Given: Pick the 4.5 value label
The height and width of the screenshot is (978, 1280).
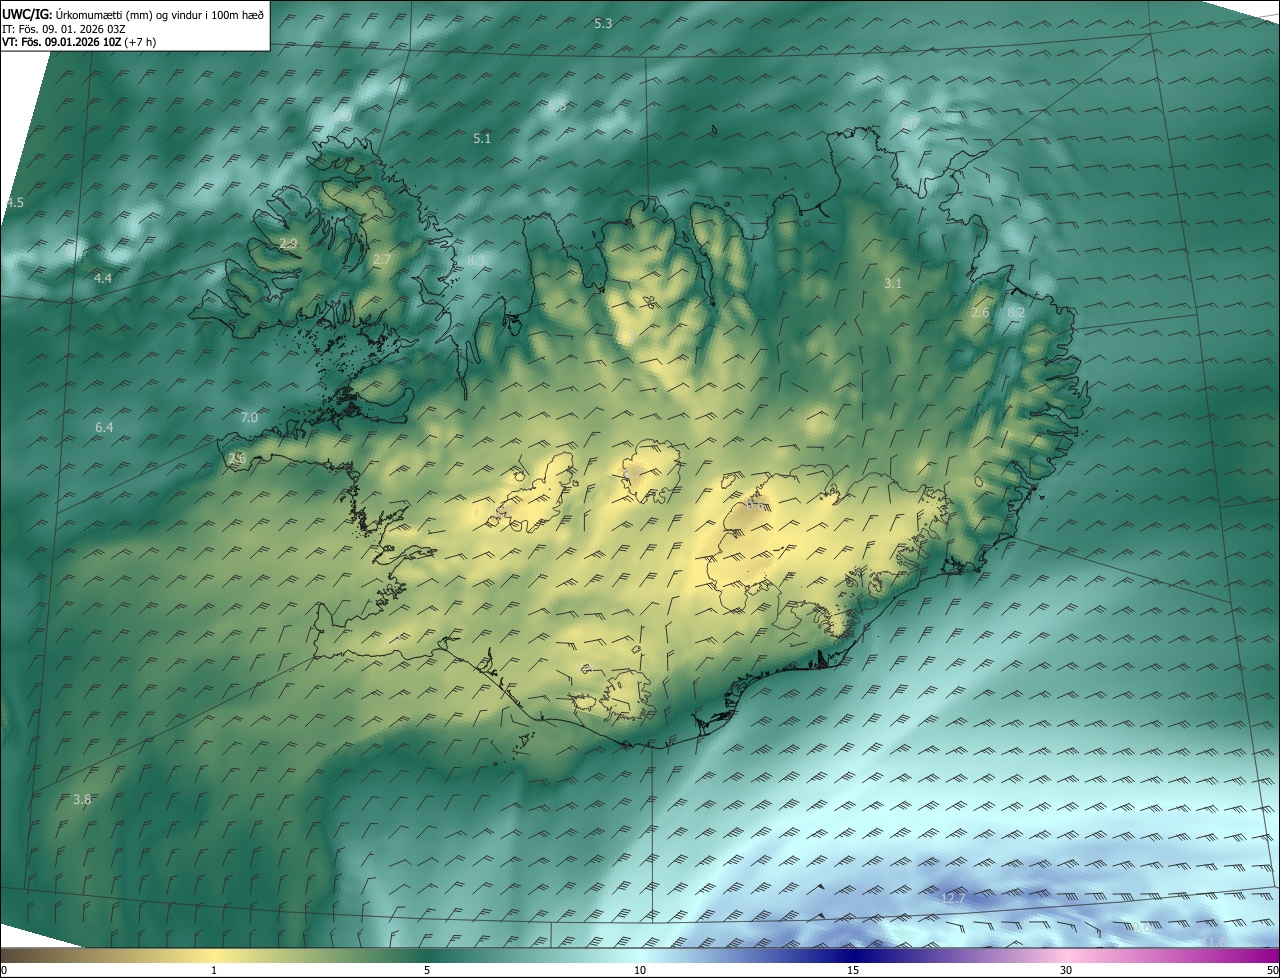Looking at the screenshot, I should (14, 202).
